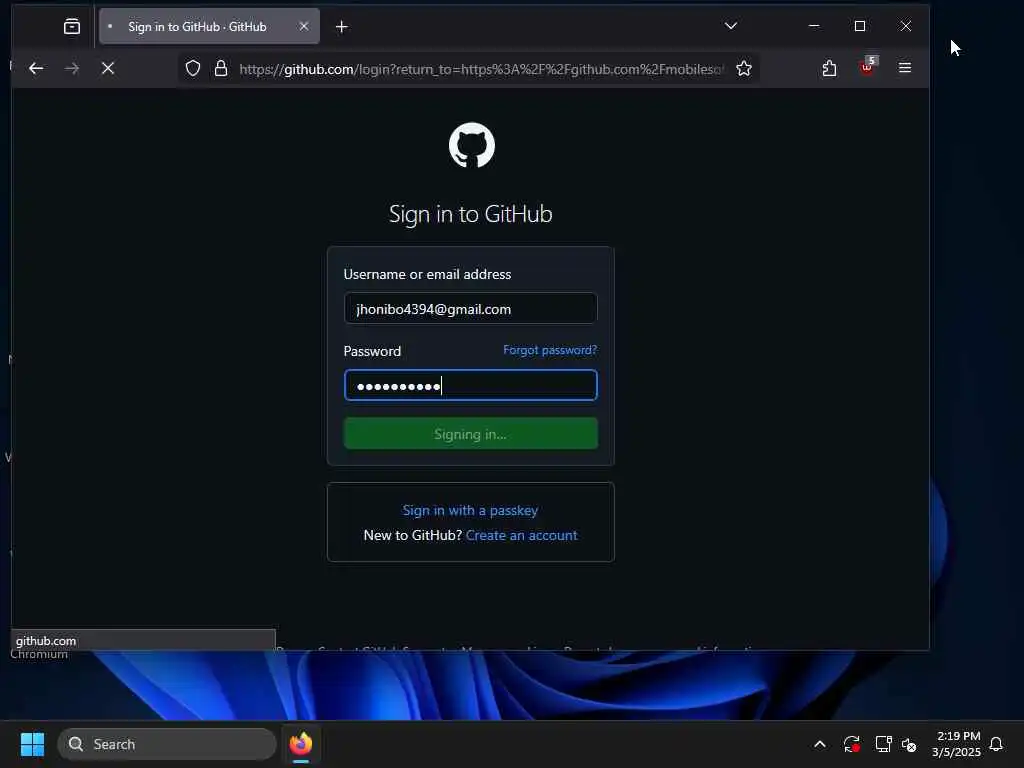The width and height of the screenshot is (1024, 768).
Task: Expand the list all tabs chevron
Action: [731, 26]
